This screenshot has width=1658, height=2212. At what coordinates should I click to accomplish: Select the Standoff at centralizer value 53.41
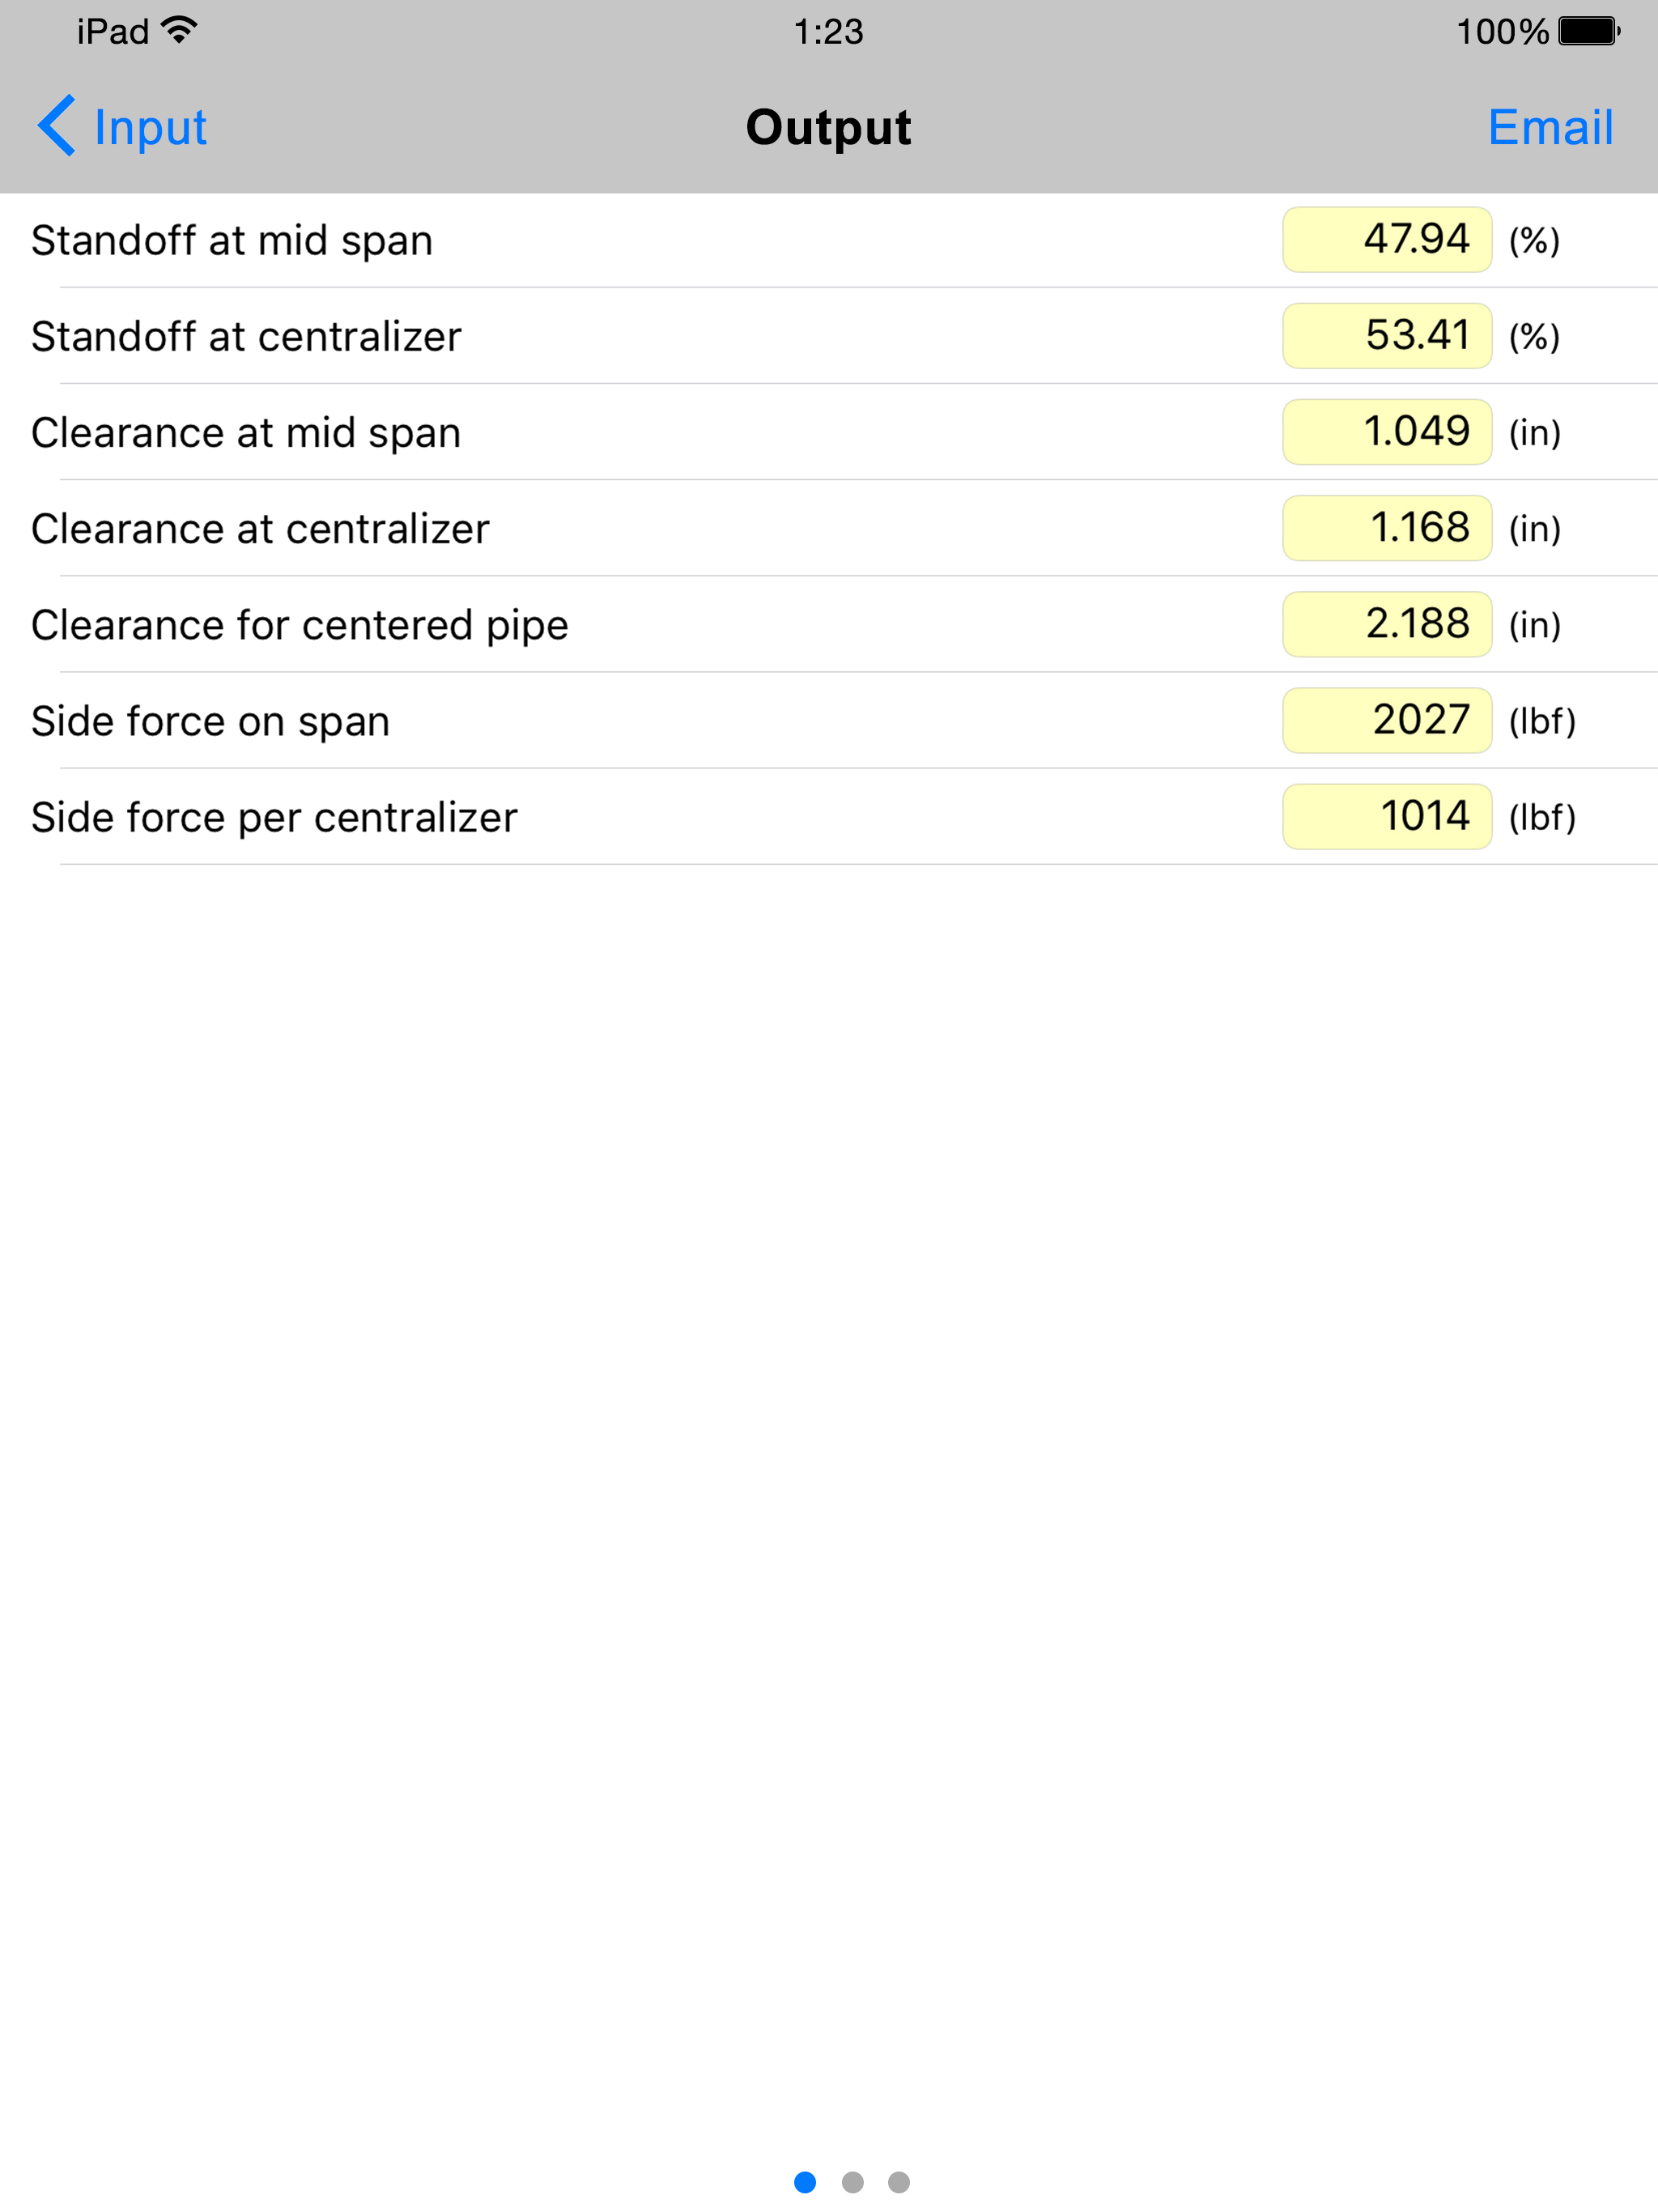[x=1387, y=336]
